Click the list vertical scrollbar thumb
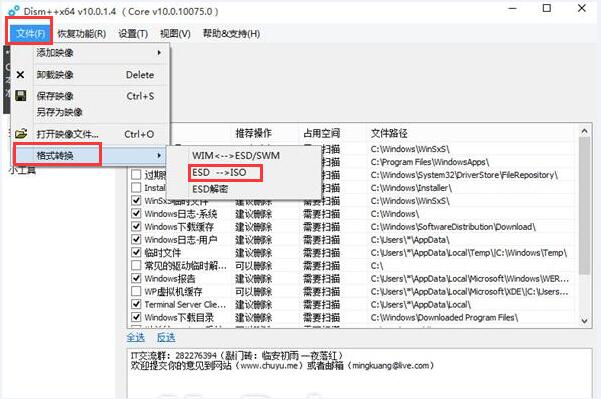 coord(584,205)
